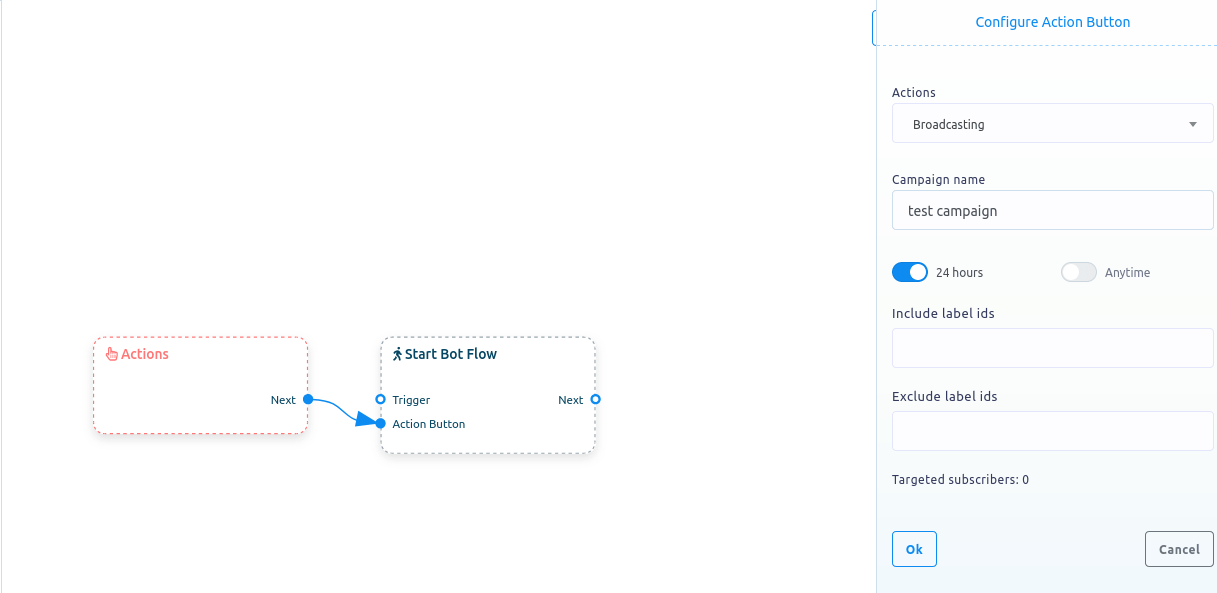Disable the 24 hours toggle
The image size is (1217, 593).
(x=910, y=272)
